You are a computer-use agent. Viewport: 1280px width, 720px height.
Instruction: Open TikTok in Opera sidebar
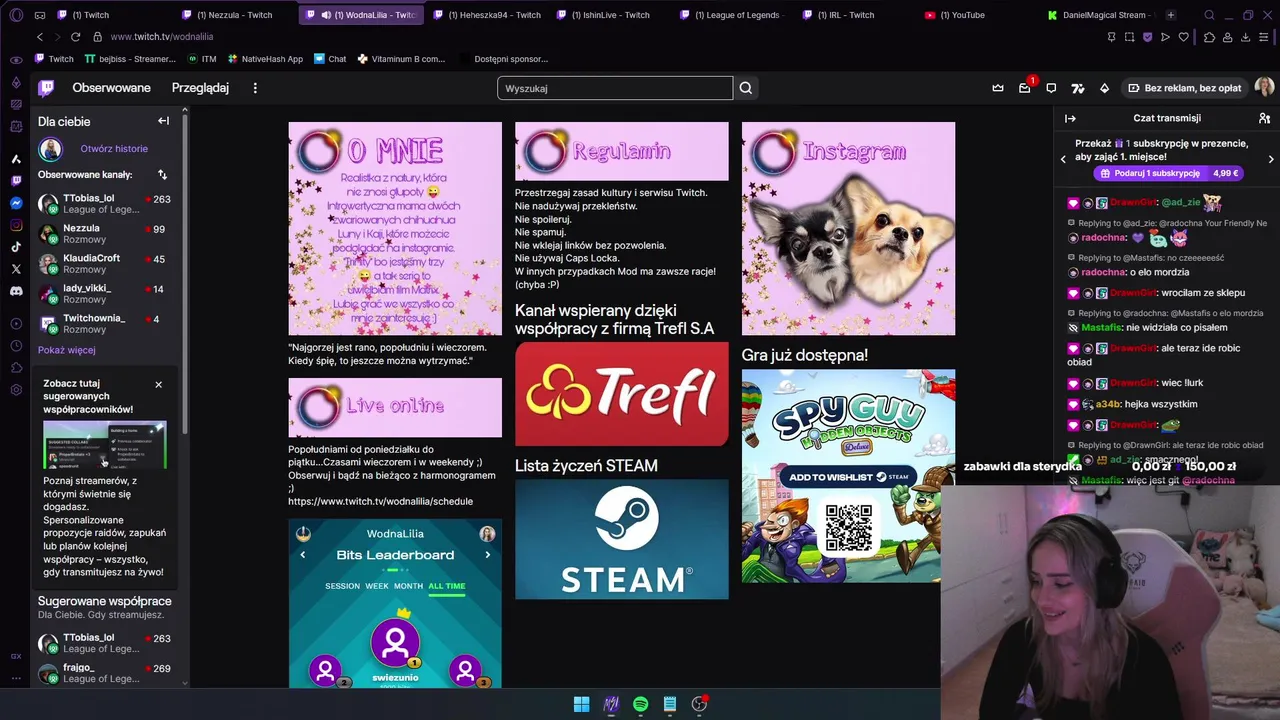click(x=16, y=247)
